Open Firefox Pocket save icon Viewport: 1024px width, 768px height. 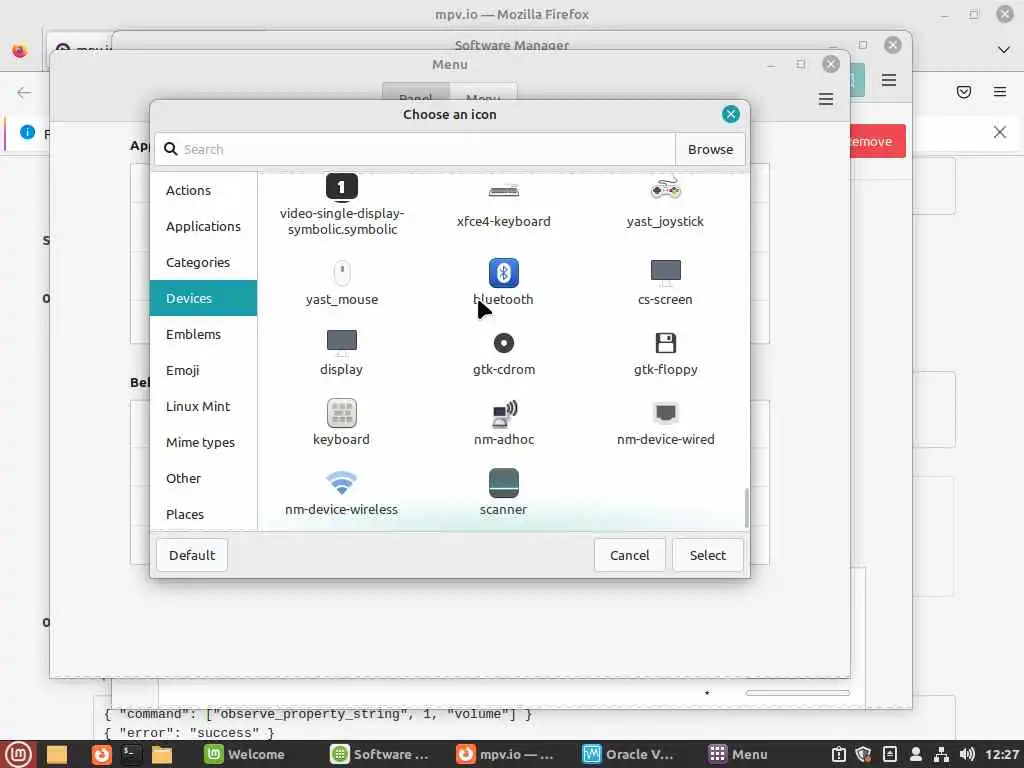(x=964, y=91)
